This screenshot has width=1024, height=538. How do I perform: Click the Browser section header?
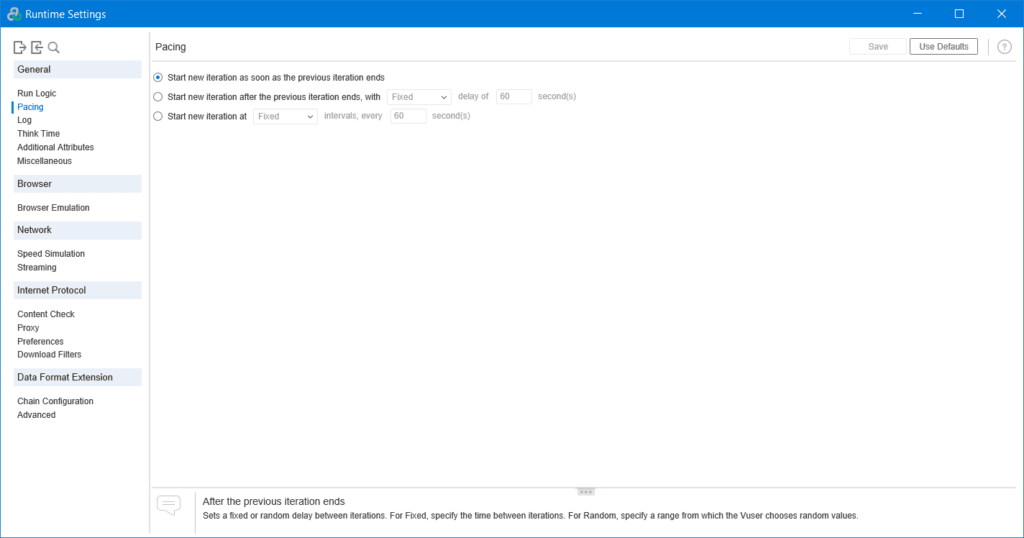click(77, 183)
